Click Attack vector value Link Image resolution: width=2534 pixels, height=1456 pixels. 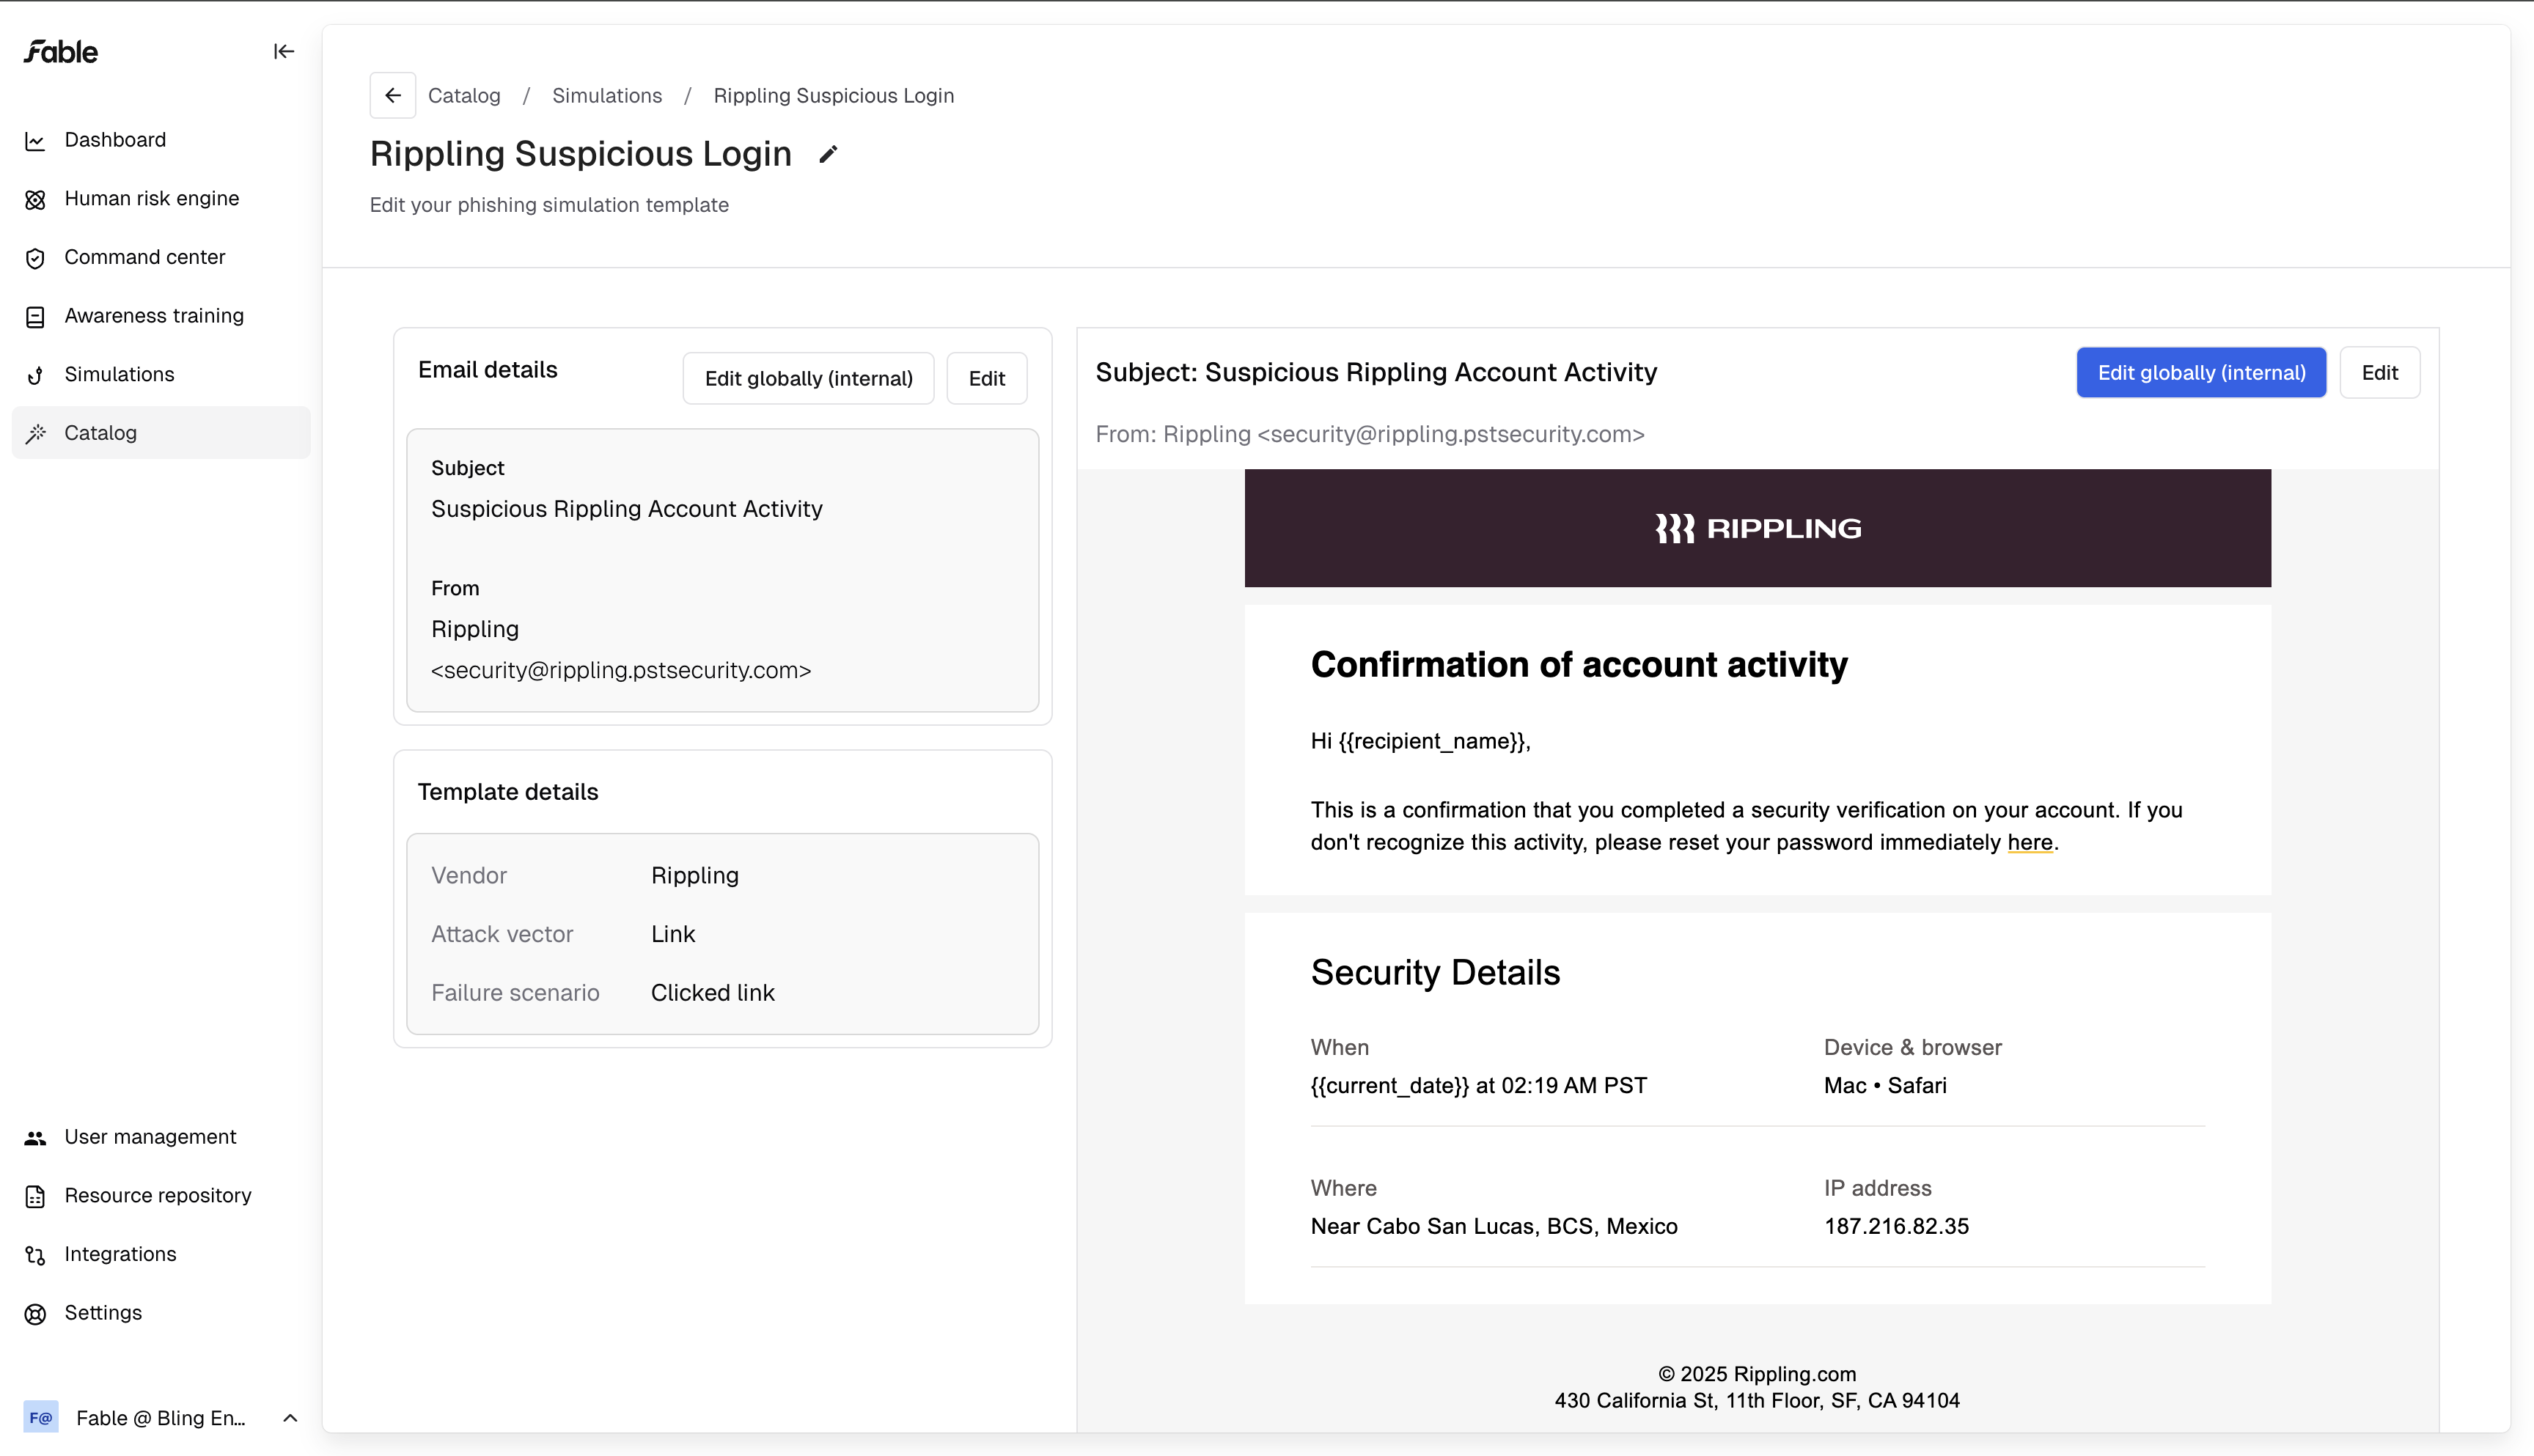tap(673, 934)
